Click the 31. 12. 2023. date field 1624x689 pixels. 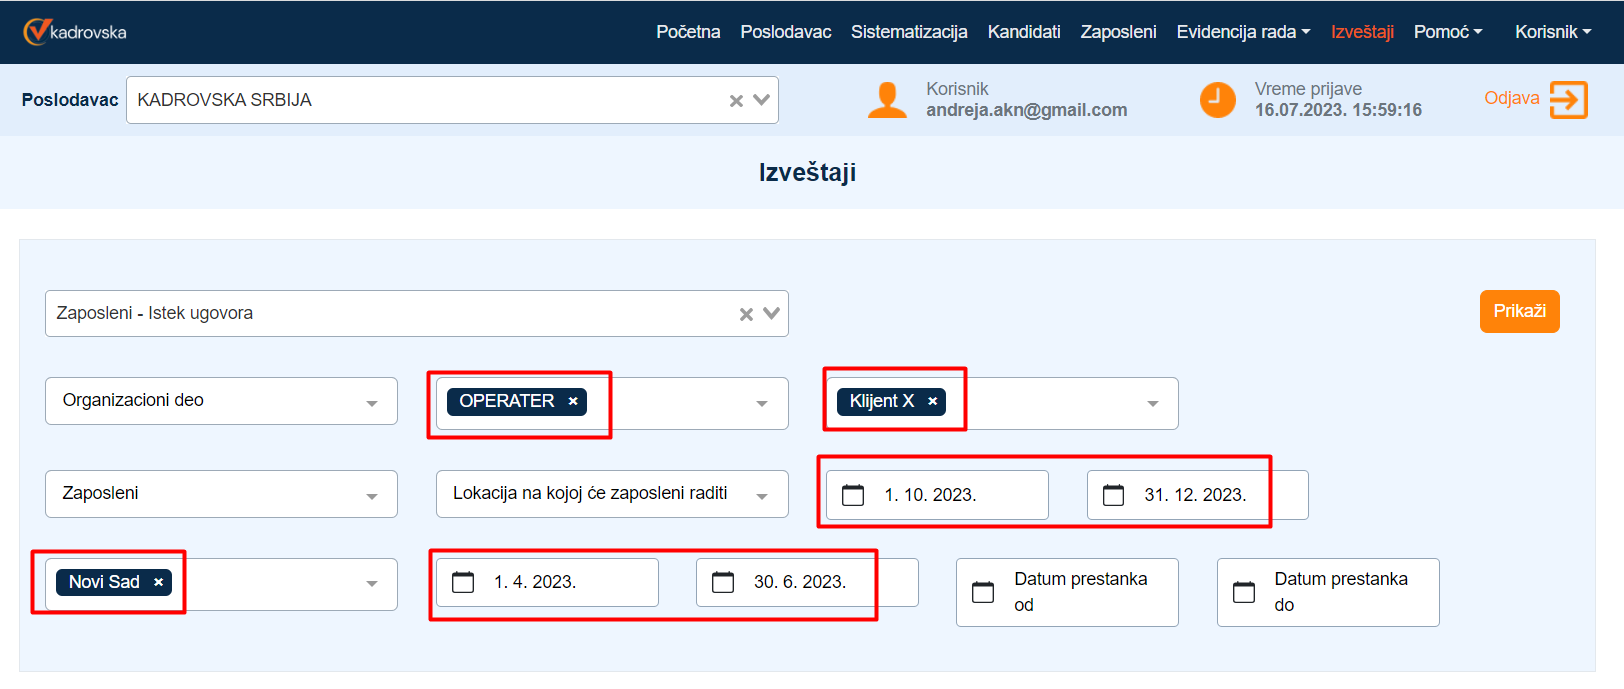click(x=1195, y=495)
